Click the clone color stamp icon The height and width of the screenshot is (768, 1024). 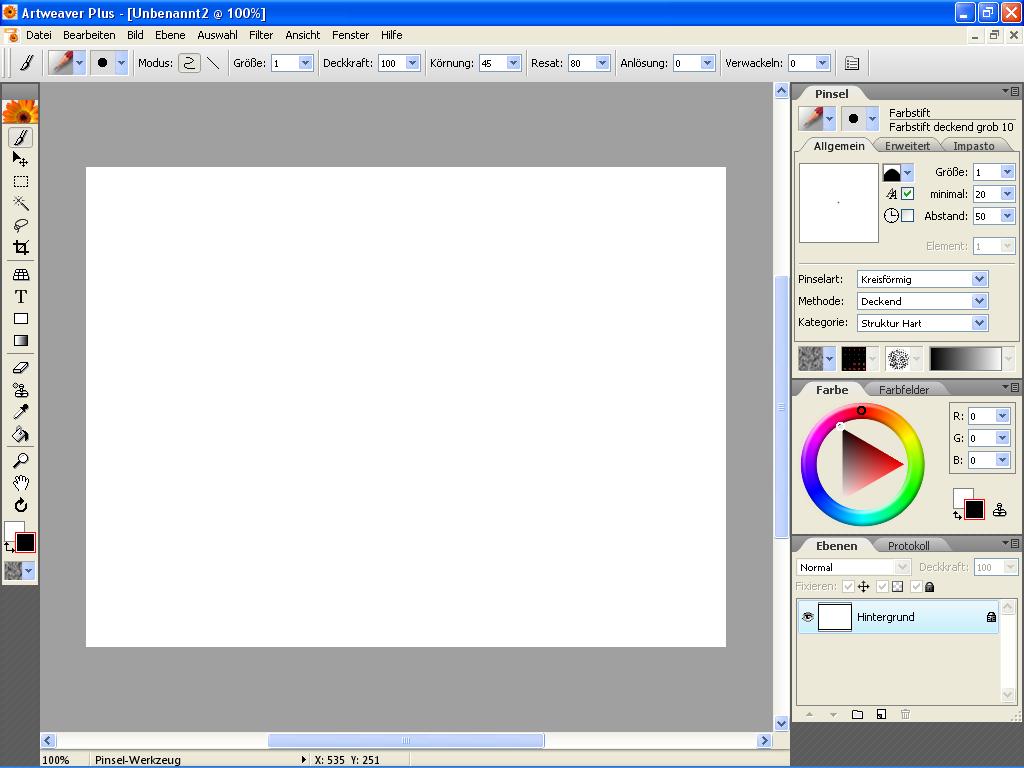coord(999,510)
